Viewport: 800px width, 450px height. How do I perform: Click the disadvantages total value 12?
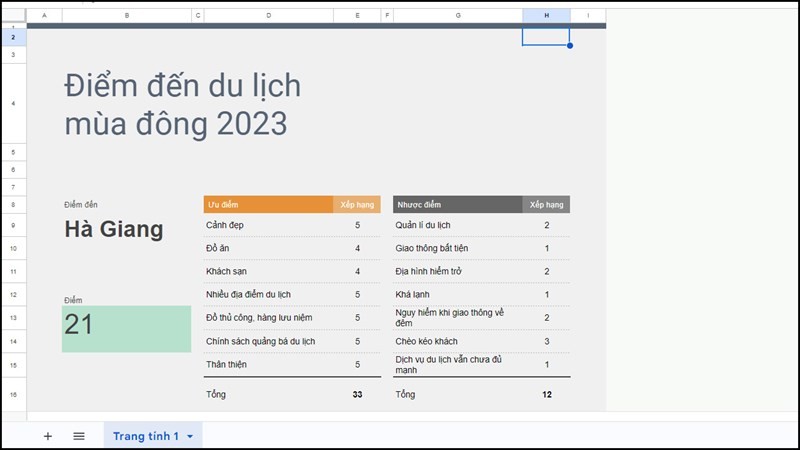point(546,394)
